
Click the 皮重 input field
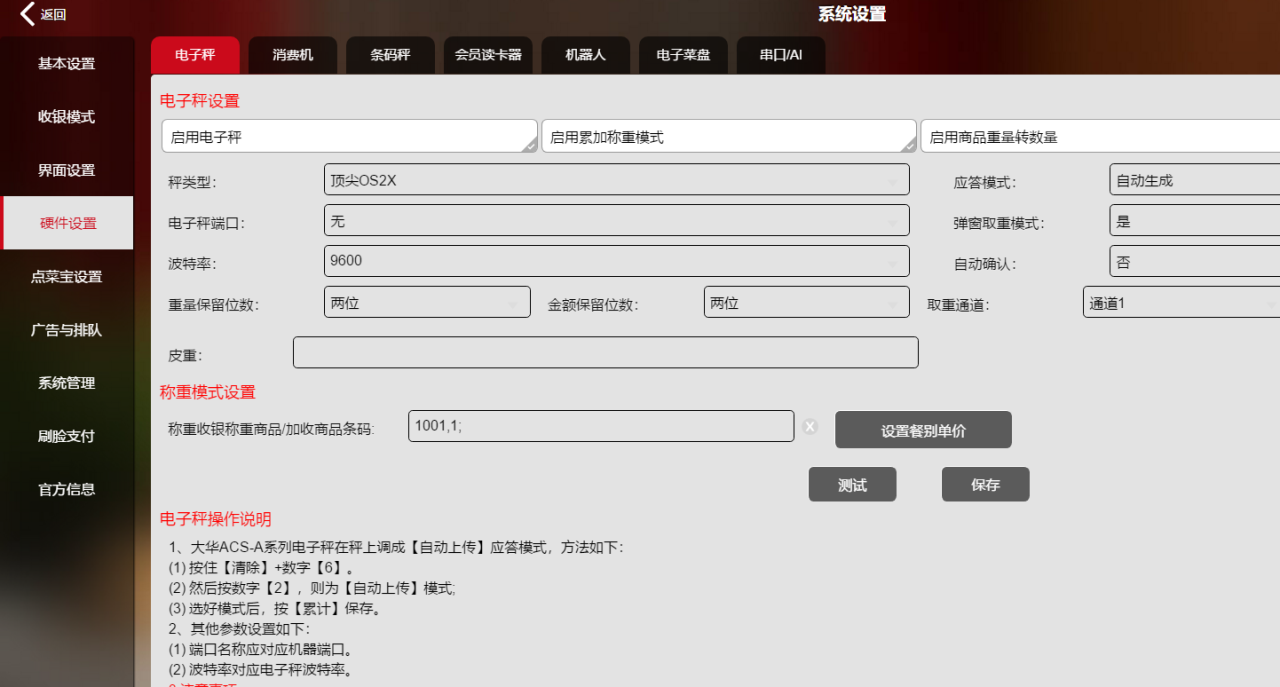click(x=605, y=353)
